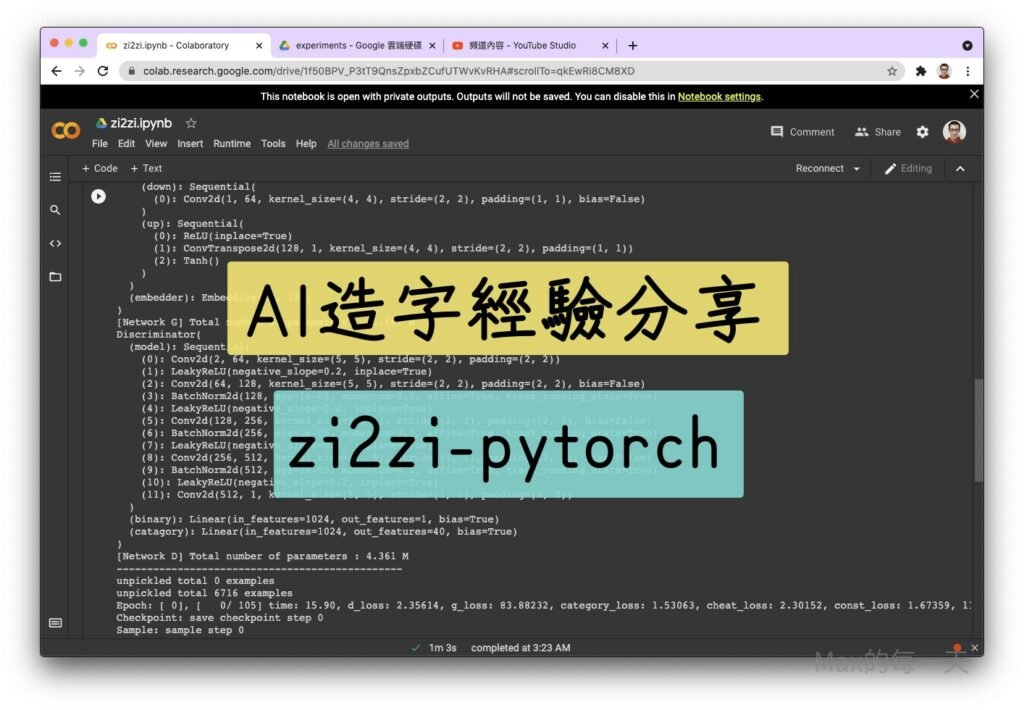Open the Runtime menu
The height and width of the screenshot is (710, 1024).
(232, 143)
